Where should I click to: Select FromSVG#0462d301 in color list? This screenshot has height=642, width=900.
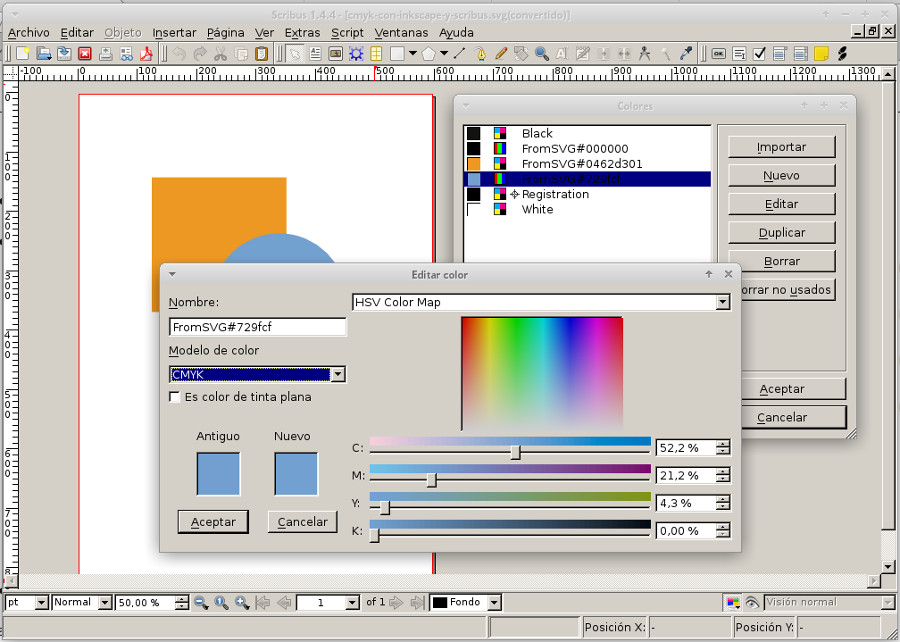[587, 164]
